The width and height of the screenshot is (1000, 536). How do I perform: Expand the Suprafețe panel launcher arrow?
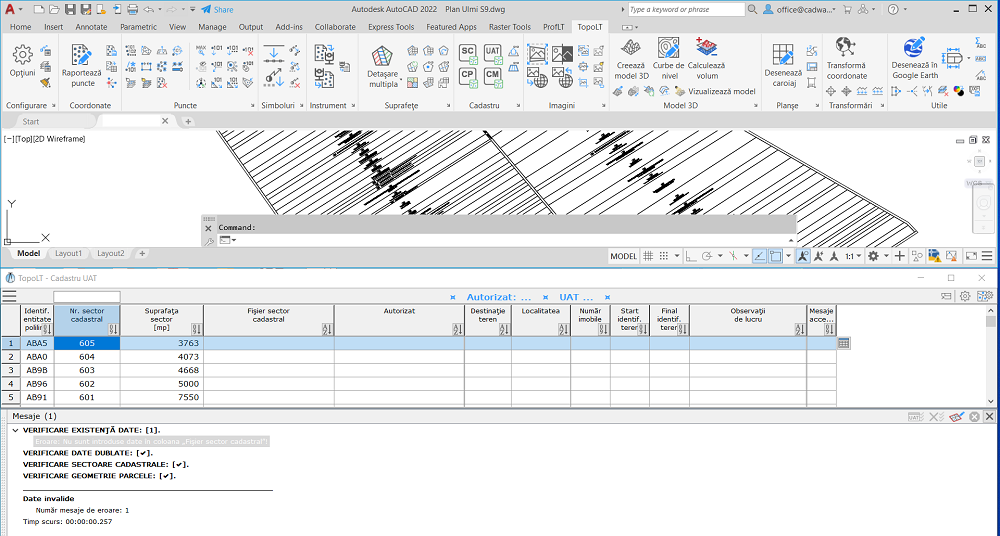pos(448,106)
